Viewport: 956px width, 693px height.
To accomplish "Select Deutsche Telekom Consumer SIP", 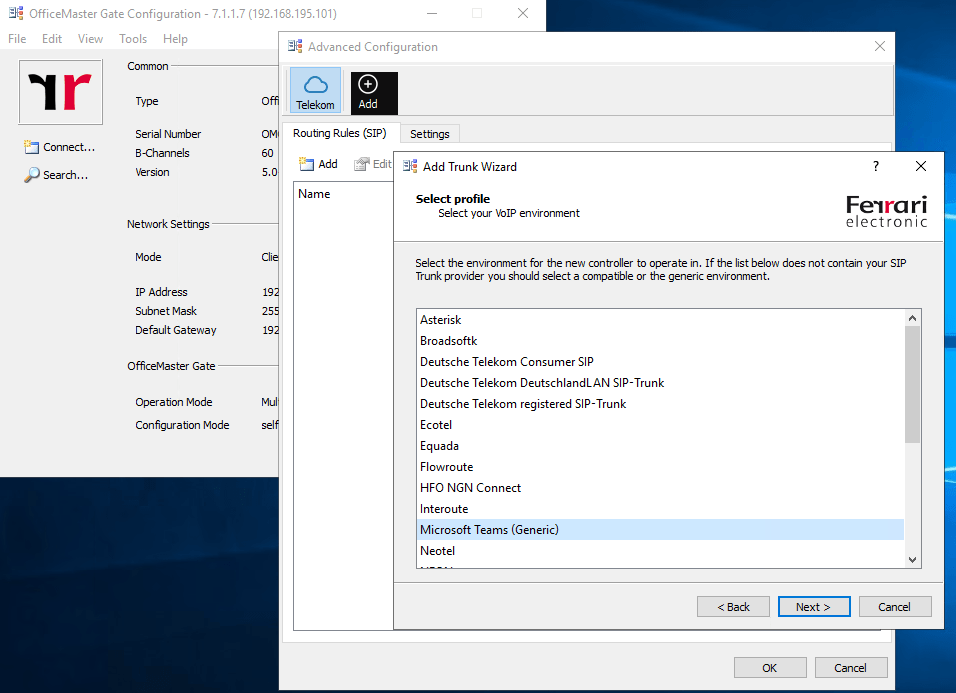I will coord(661,361).
